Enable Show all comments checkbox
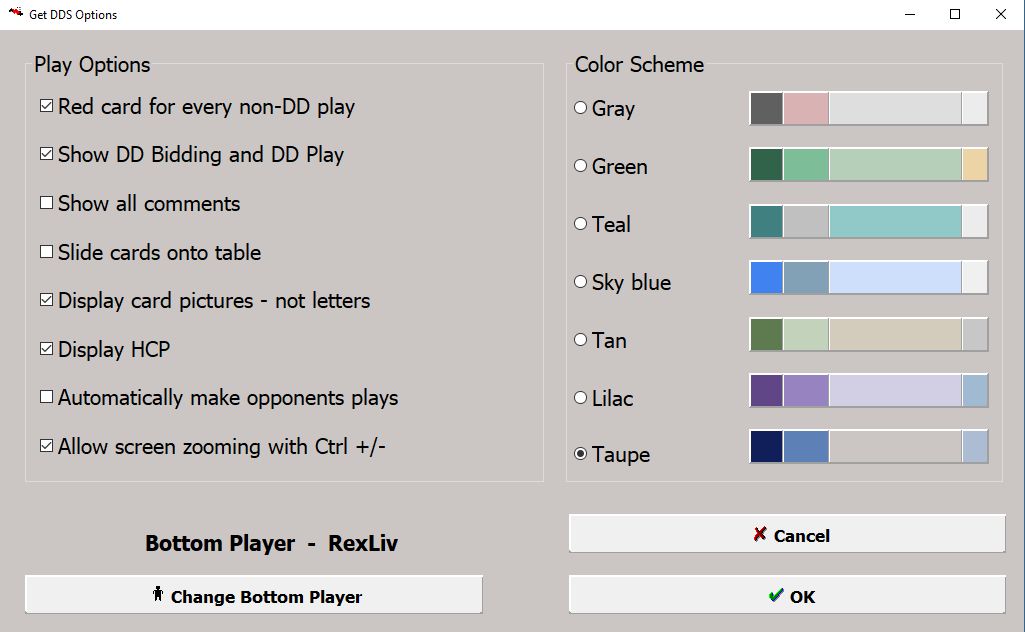Viewport: 1025px width, 632px height. pos(47,203)
